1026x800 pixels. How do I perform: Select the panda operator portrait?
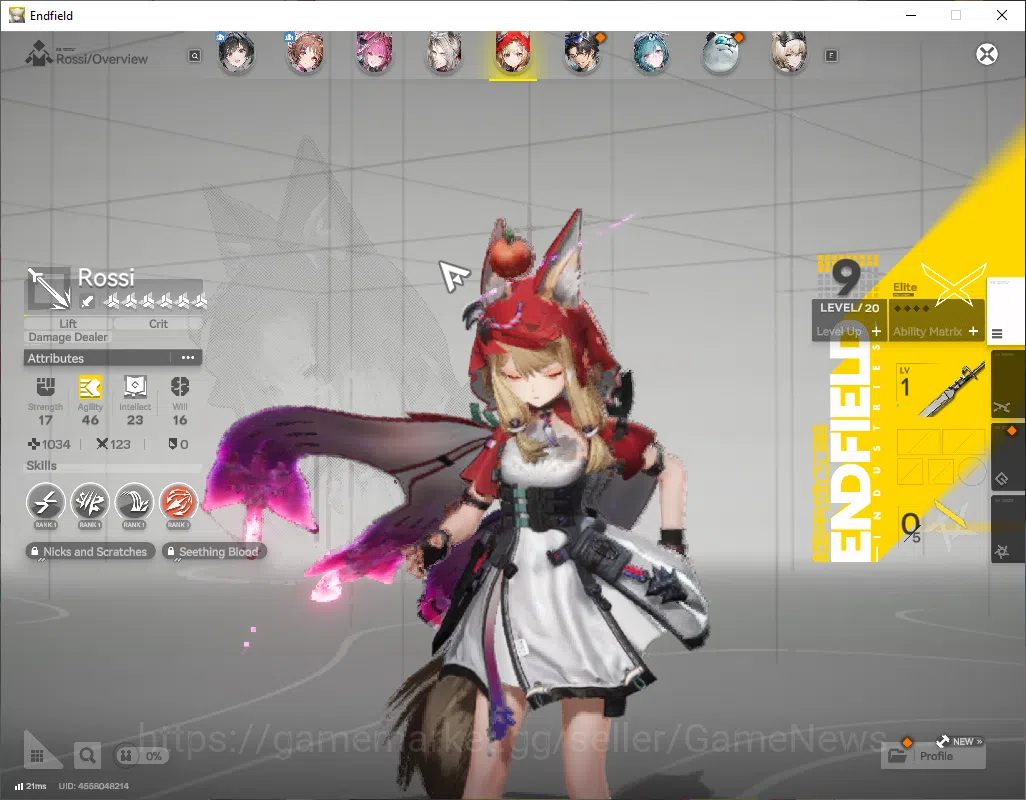(x=720, y=52)
